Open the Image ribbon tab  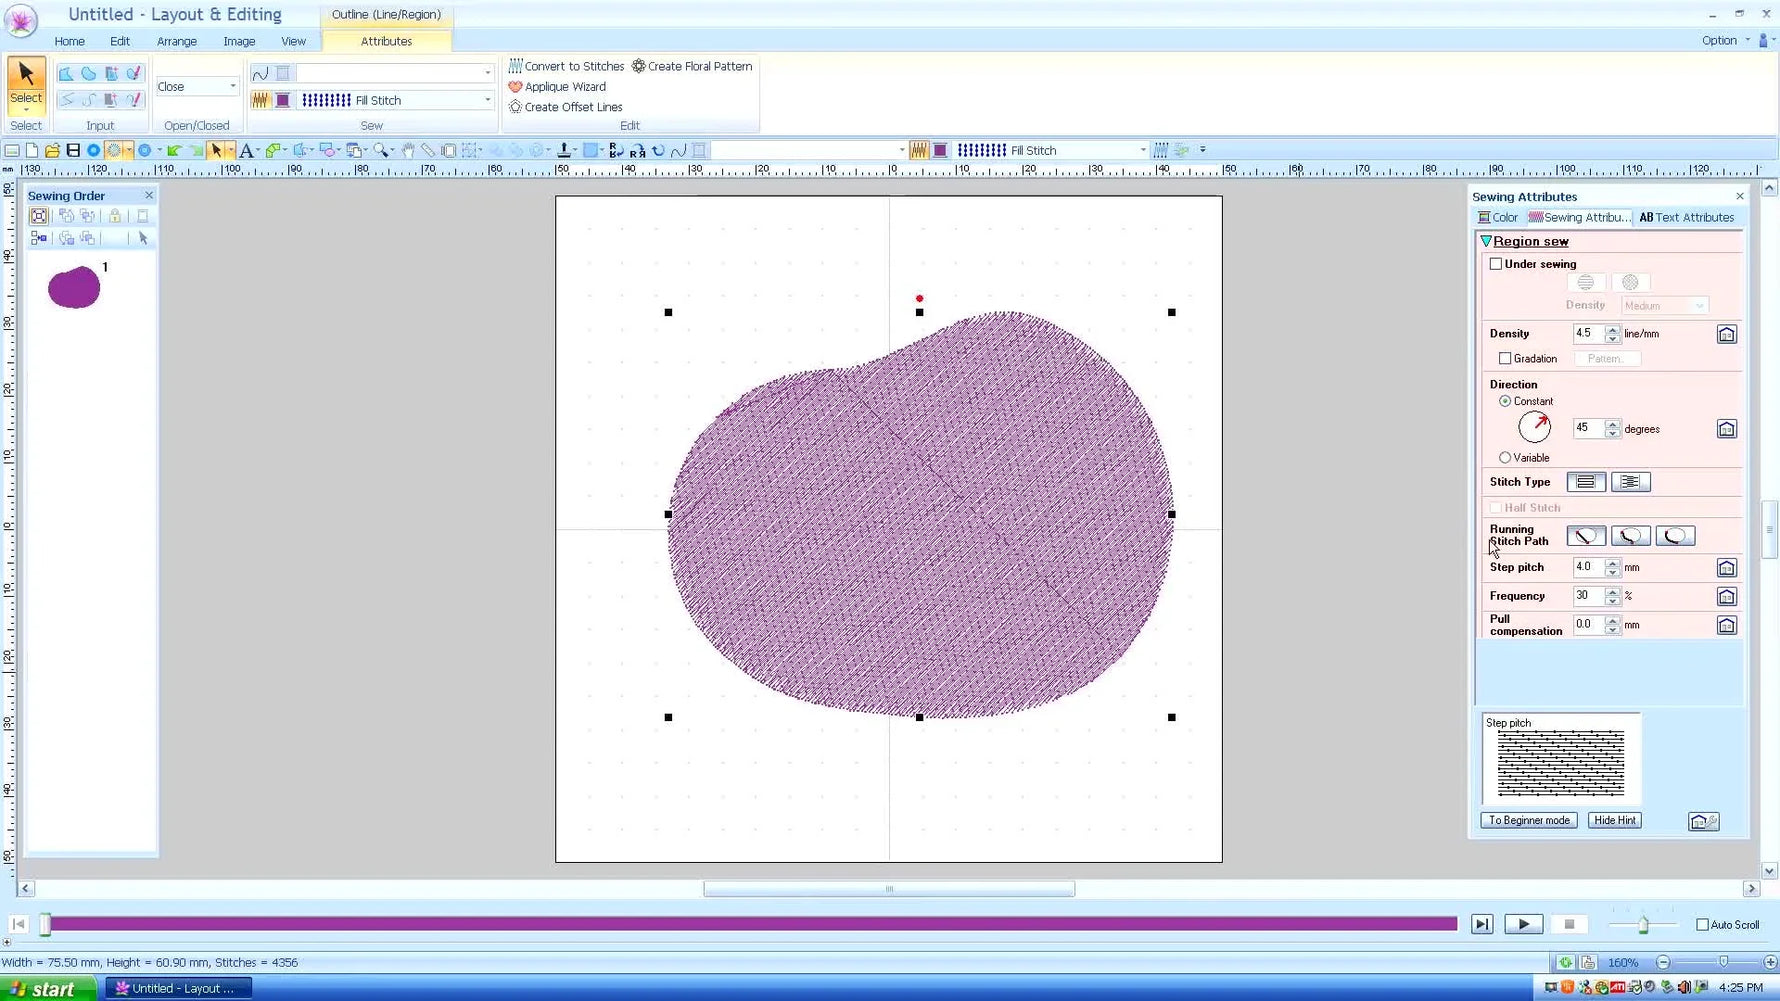[x=239, y=41]
